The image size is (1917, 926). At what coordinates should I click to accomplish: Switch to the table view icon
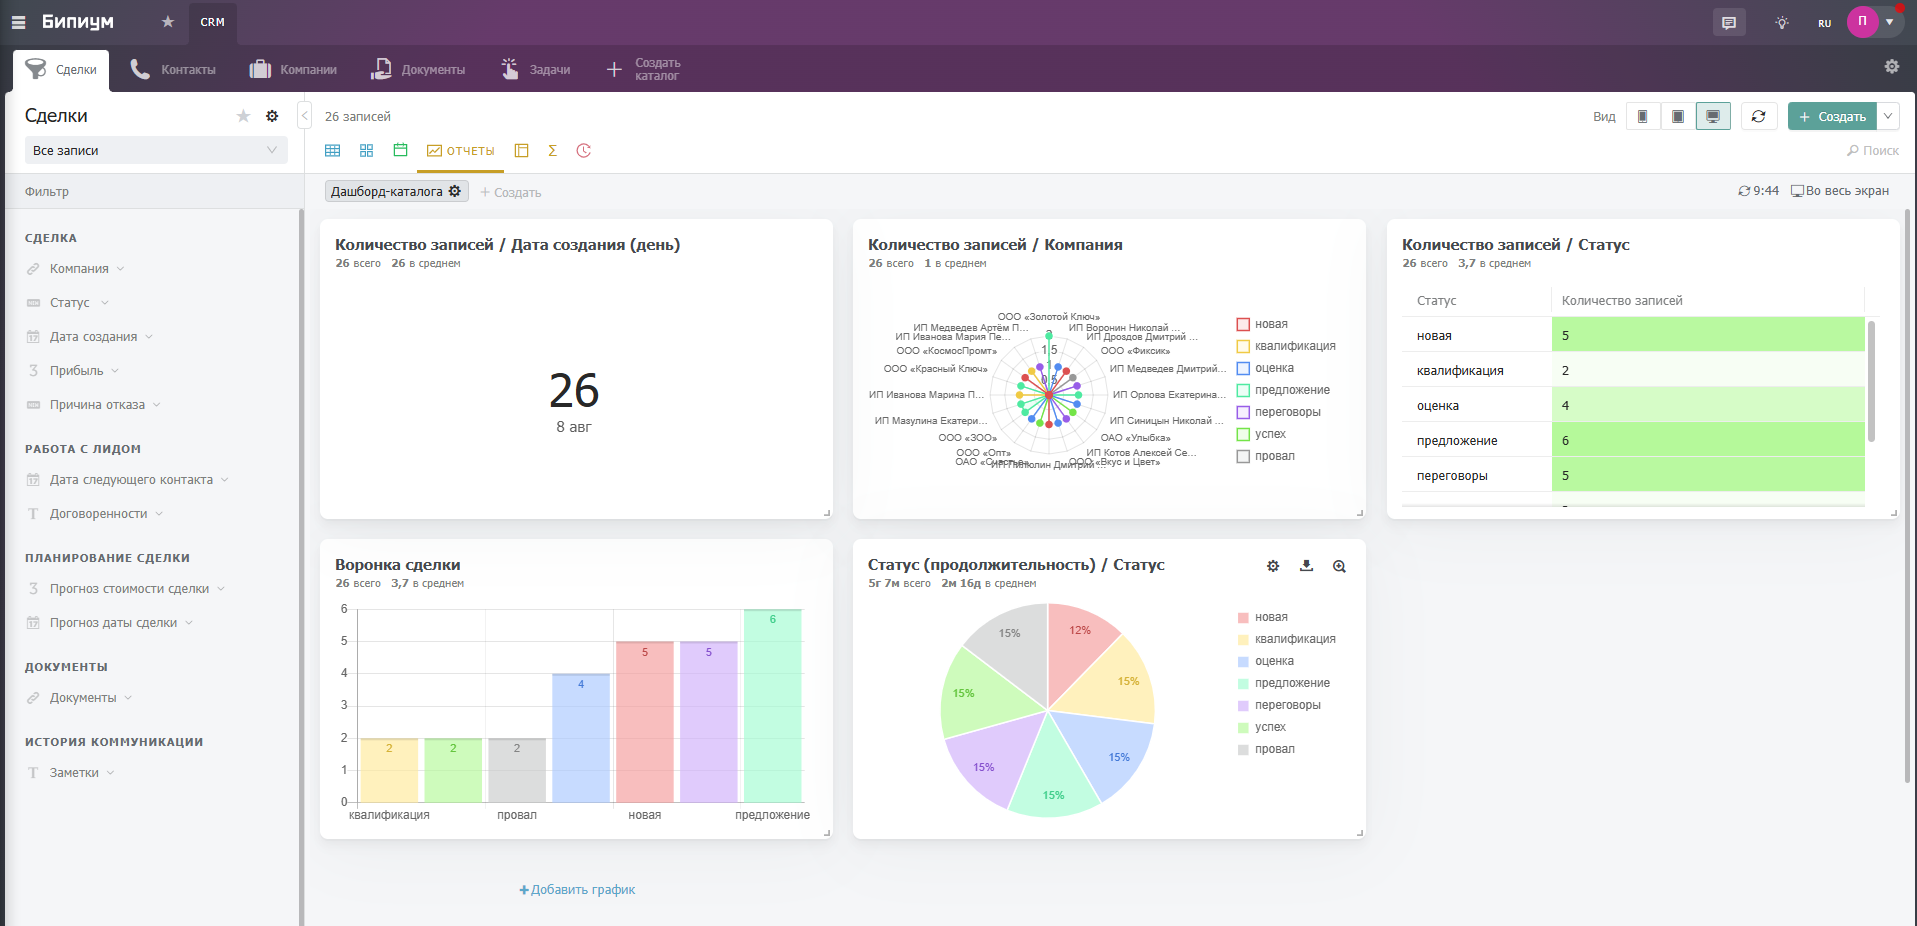pos(333,151)
